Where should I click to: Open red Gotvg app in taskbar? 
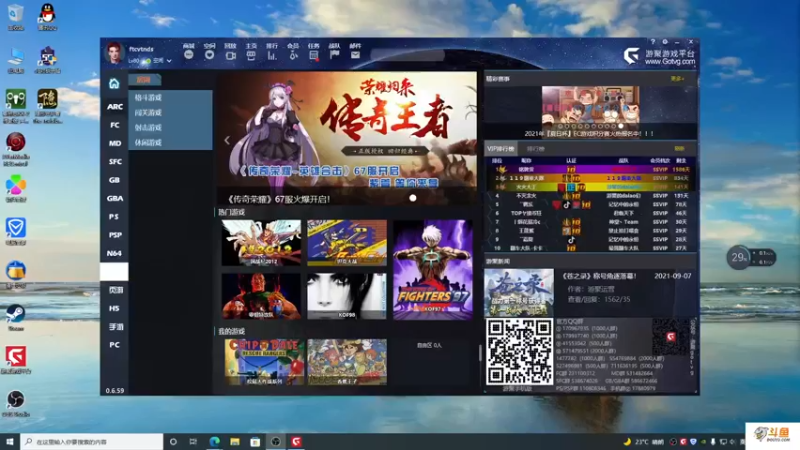(x=296, y=441)
